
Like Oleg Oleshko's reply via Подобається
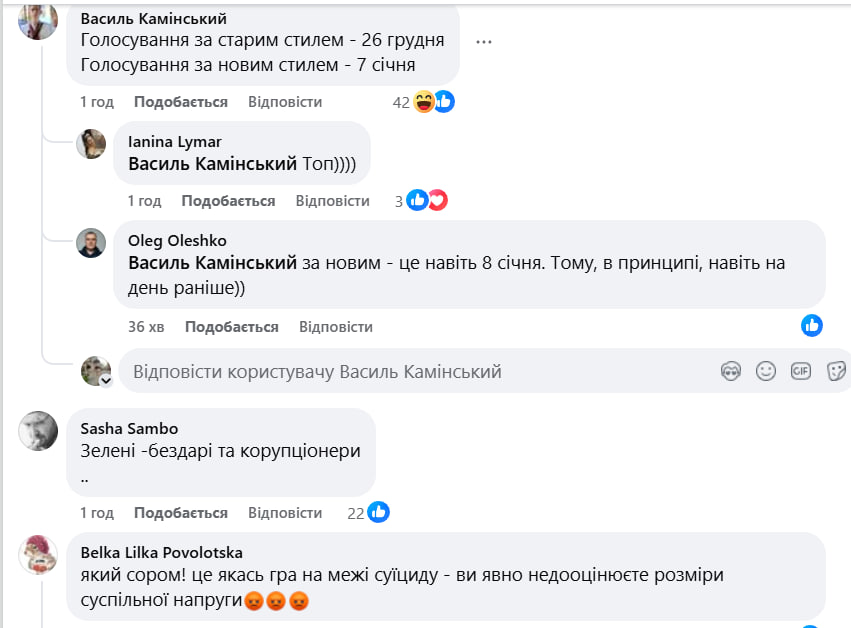point(232,327)
